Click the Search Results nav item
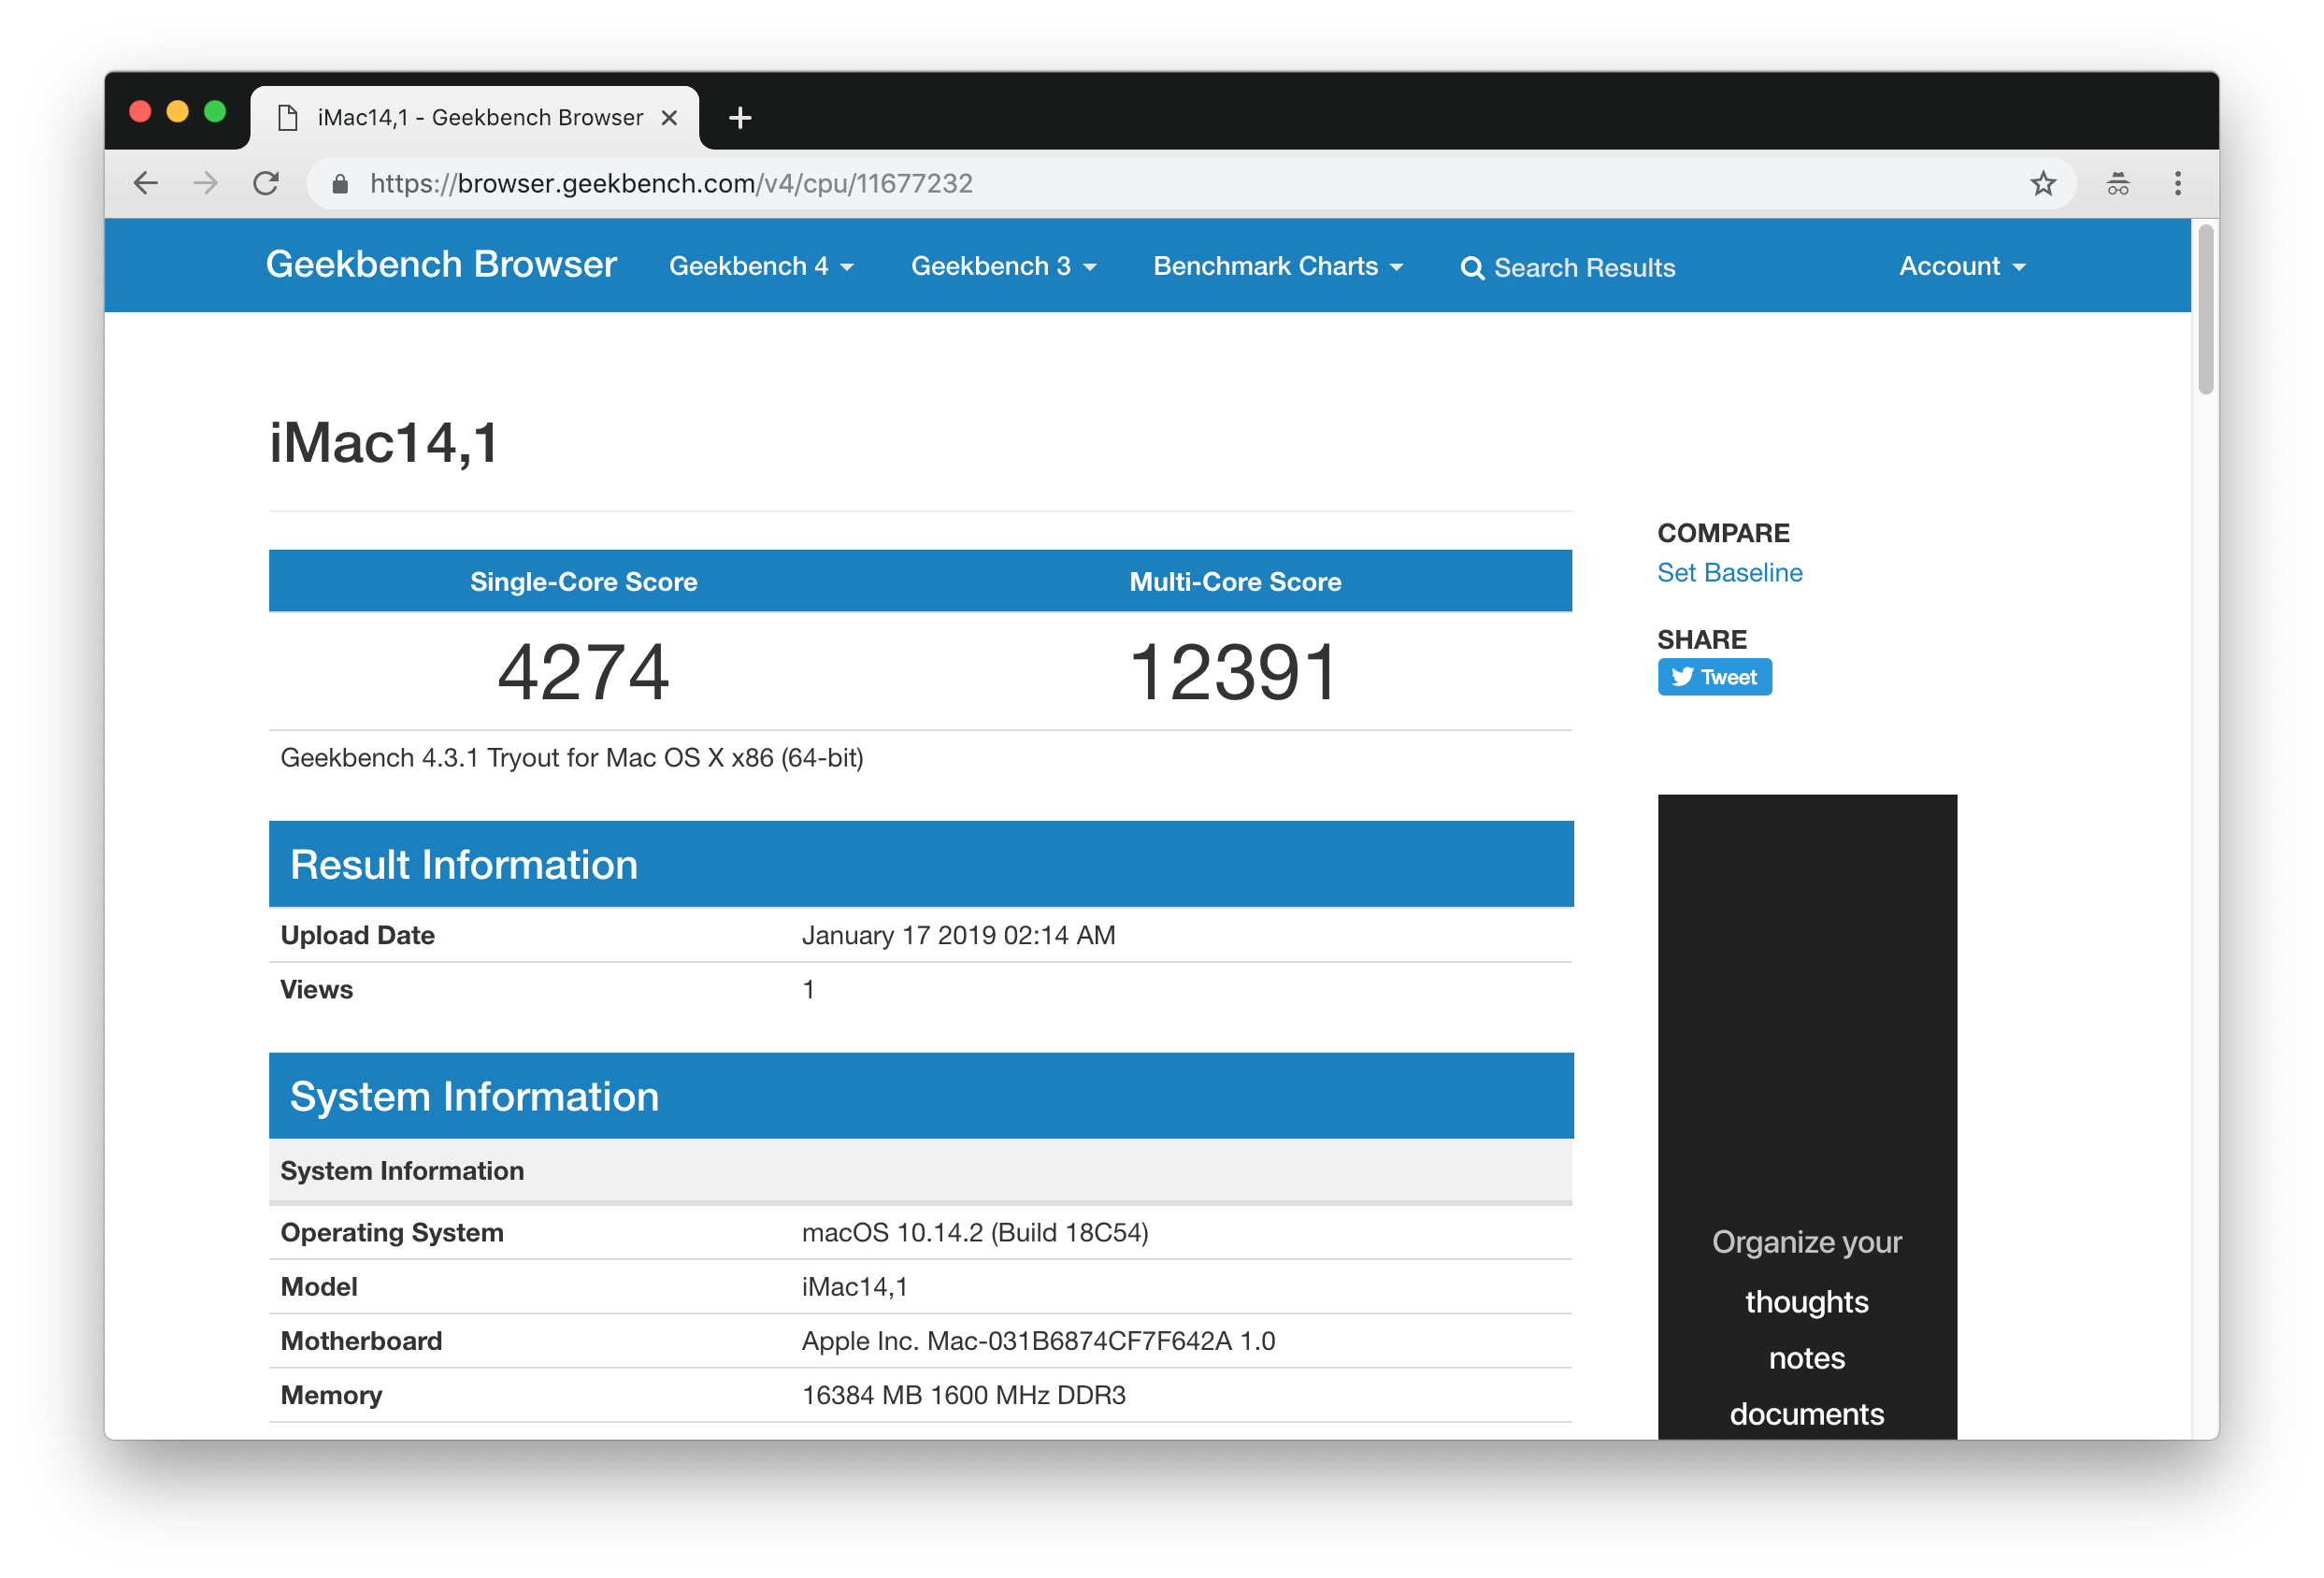This screenshot has width=2324, height=1578. click(1568, 268)
